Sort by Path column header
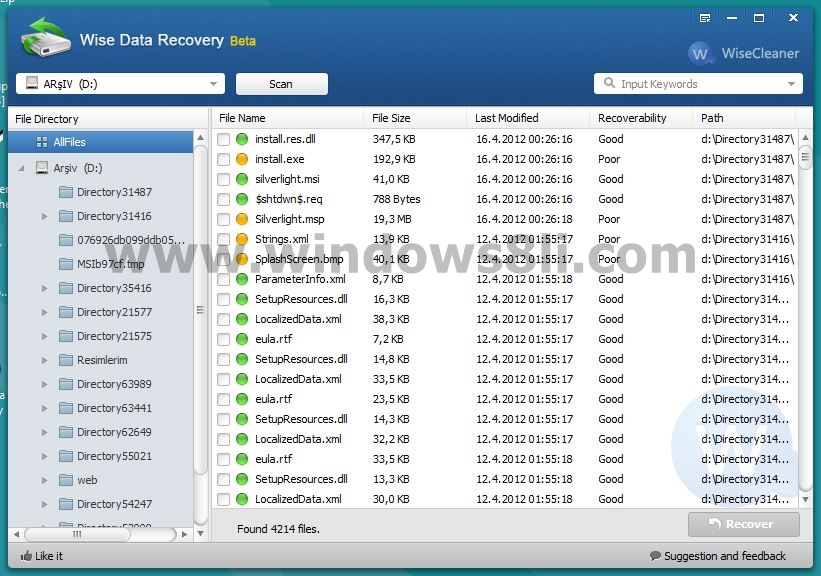Image resolution: width=821 pixels, height=576 pixels. coord(744,118)
